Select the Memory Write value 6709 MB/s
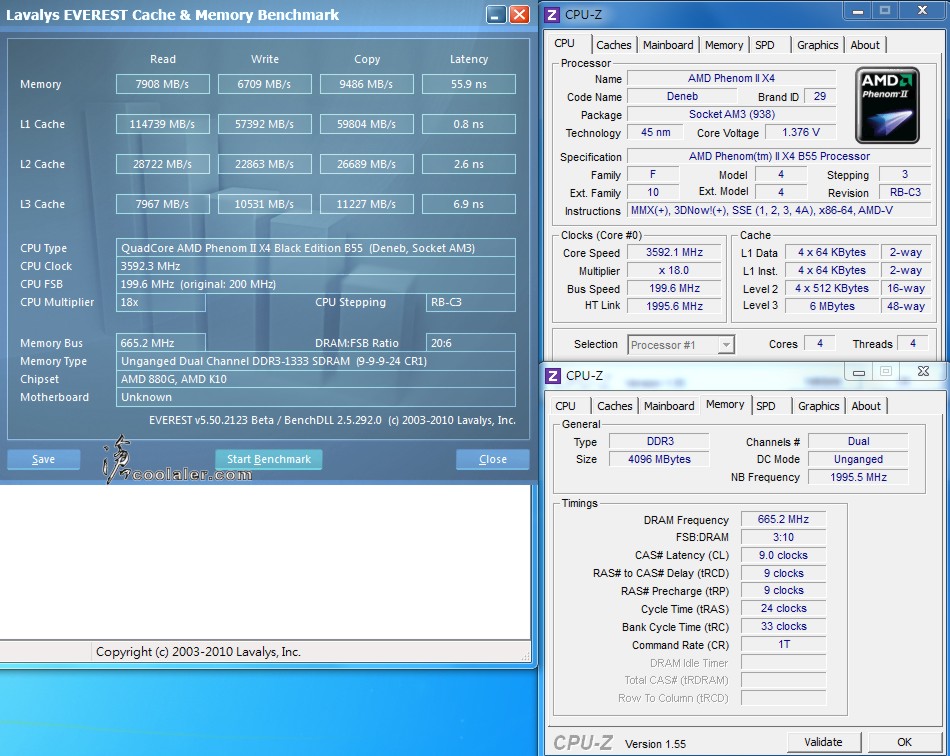This screenshot has width=950, height=756. 265,84
